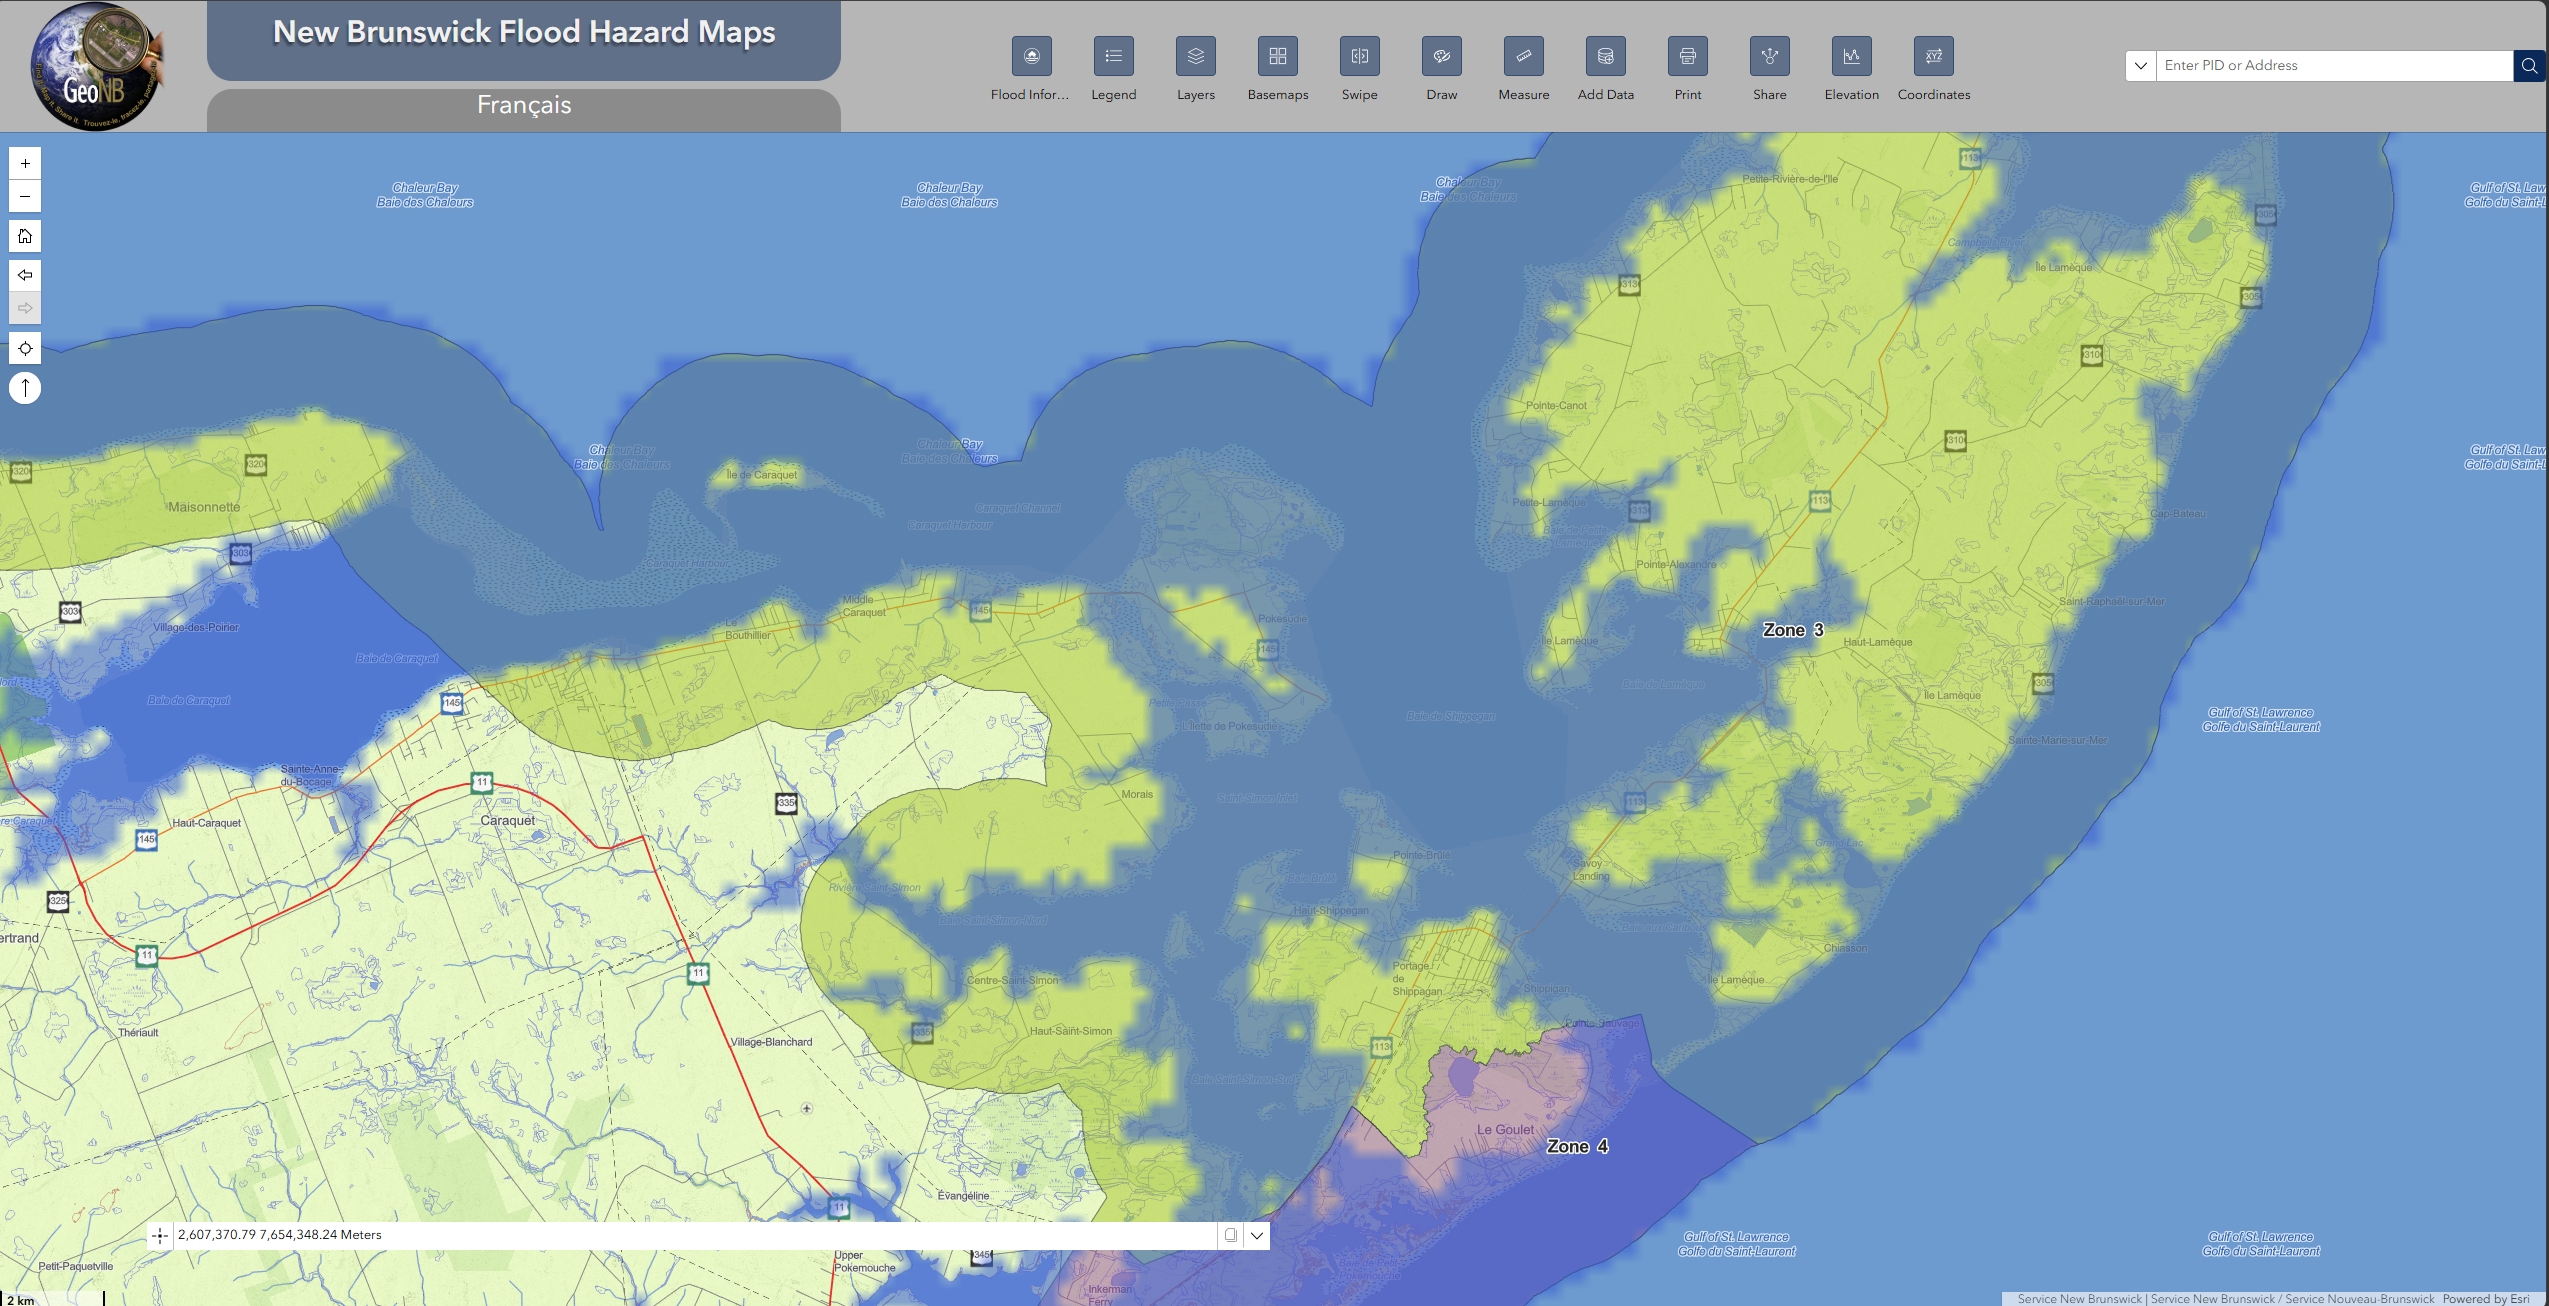The image size is (2549, 1306).
Task: Click the search magnifier button
Action: 2529,66
